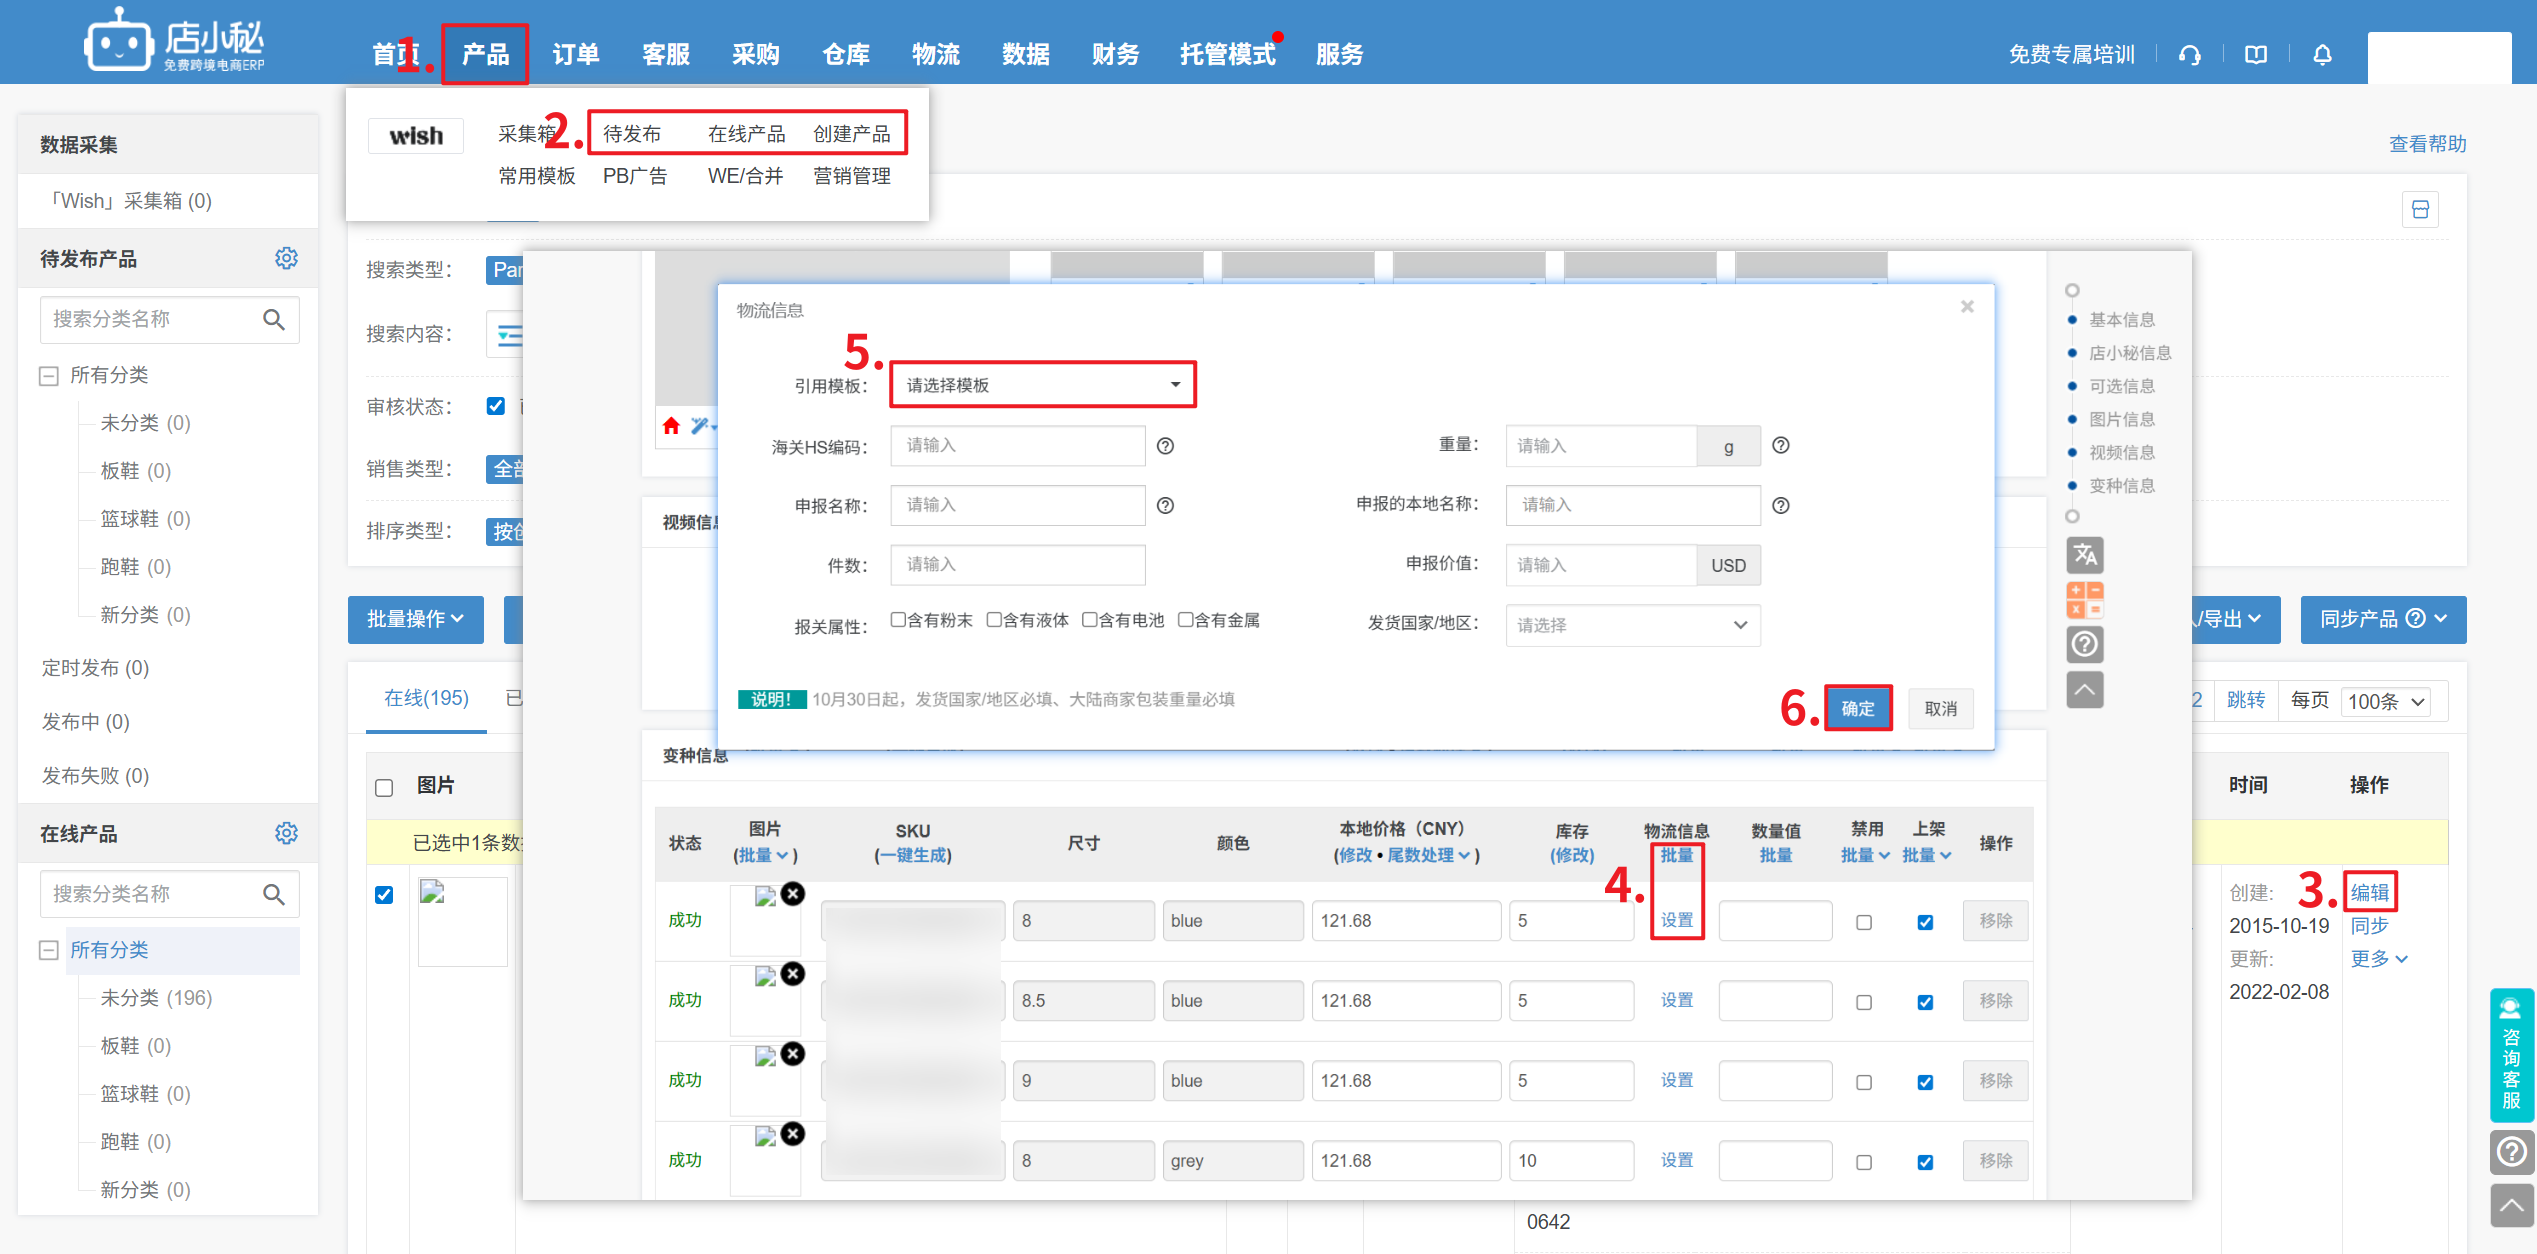The width and height of the screenshot is (2537, 1254).
Task: Click gear icon beside 在线产品
Action: click(x=286, y=833)
